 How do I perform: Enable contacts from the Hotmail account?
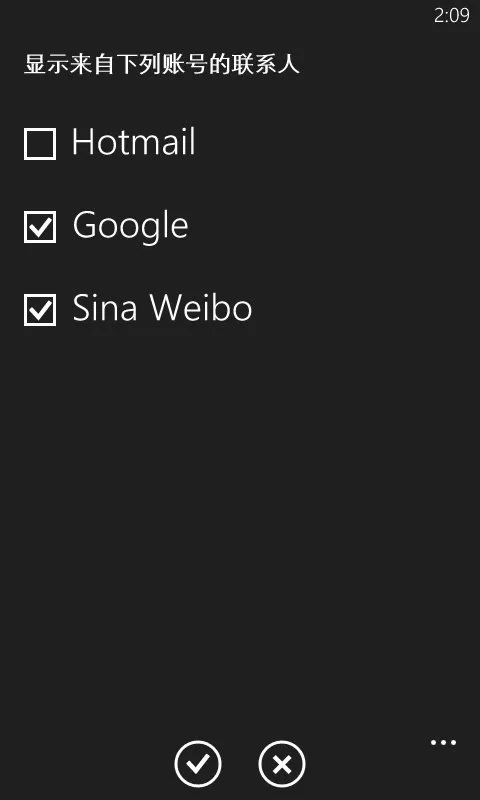[40, 144]
